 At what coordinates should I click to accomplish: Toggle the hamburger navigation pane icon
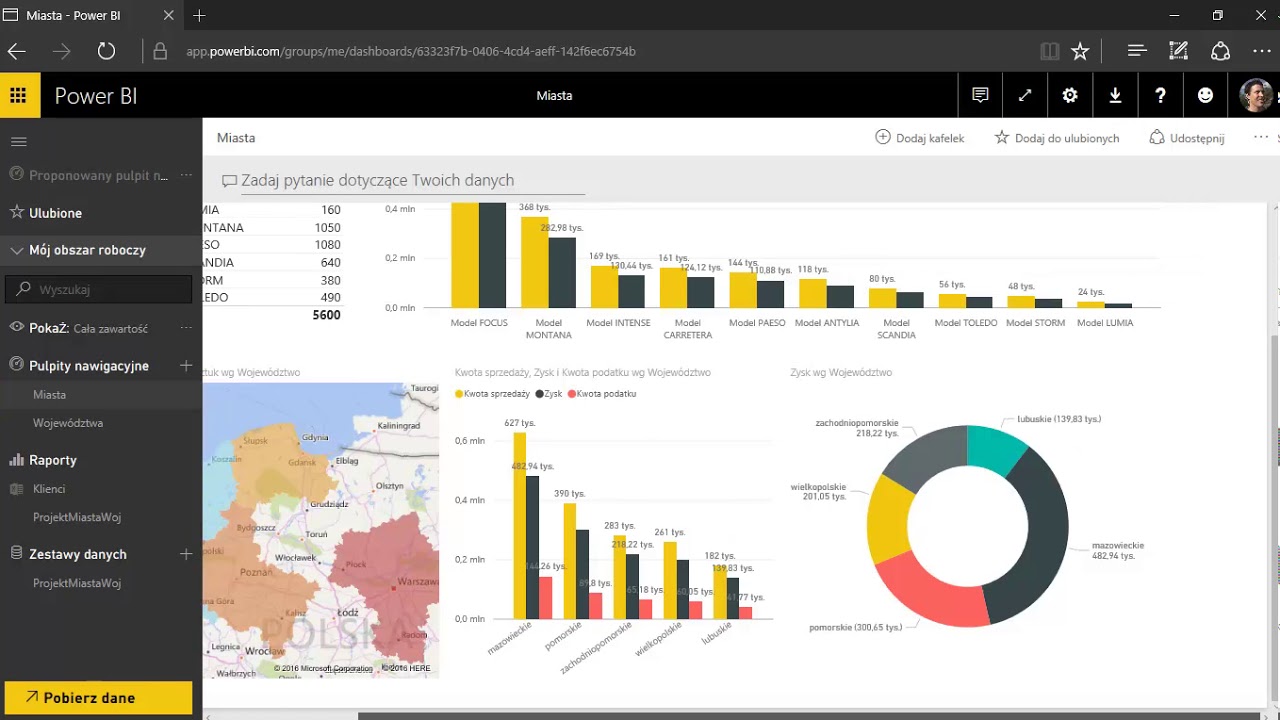point(18,142)
